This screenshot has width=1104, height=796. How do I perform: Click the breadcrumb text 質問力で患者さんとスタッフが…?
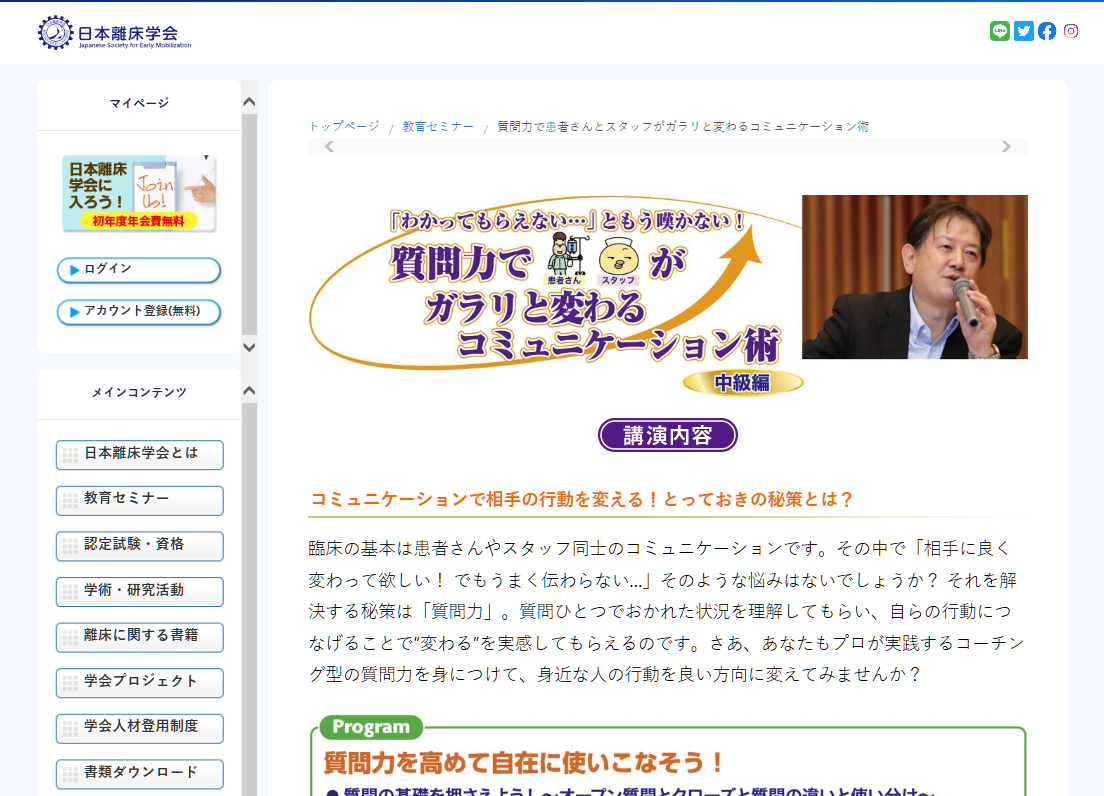click(x=683, y=127)
